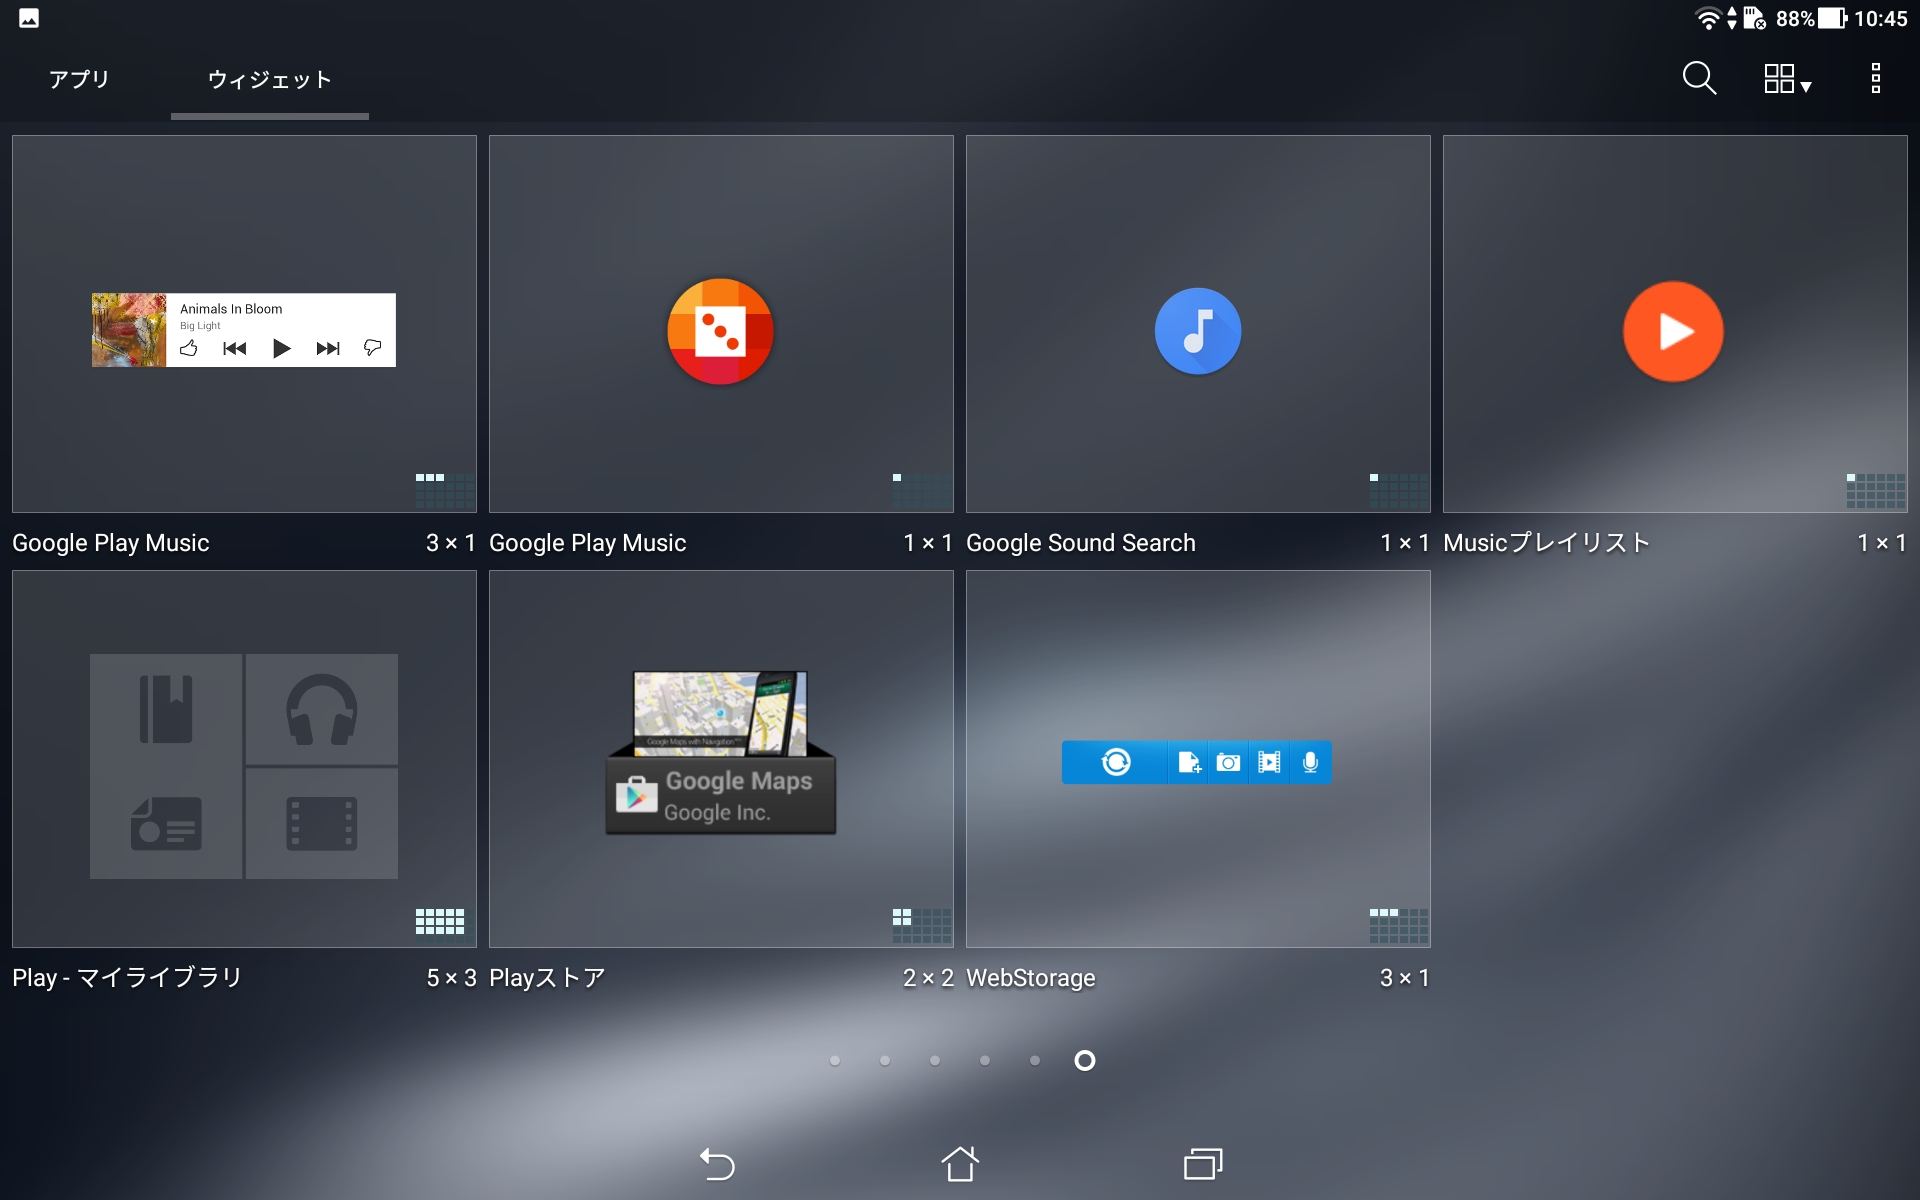Open the three-dot overflow menu
The width and height of the screenshot is (1920, 1200).
(x=1876, y=78)
